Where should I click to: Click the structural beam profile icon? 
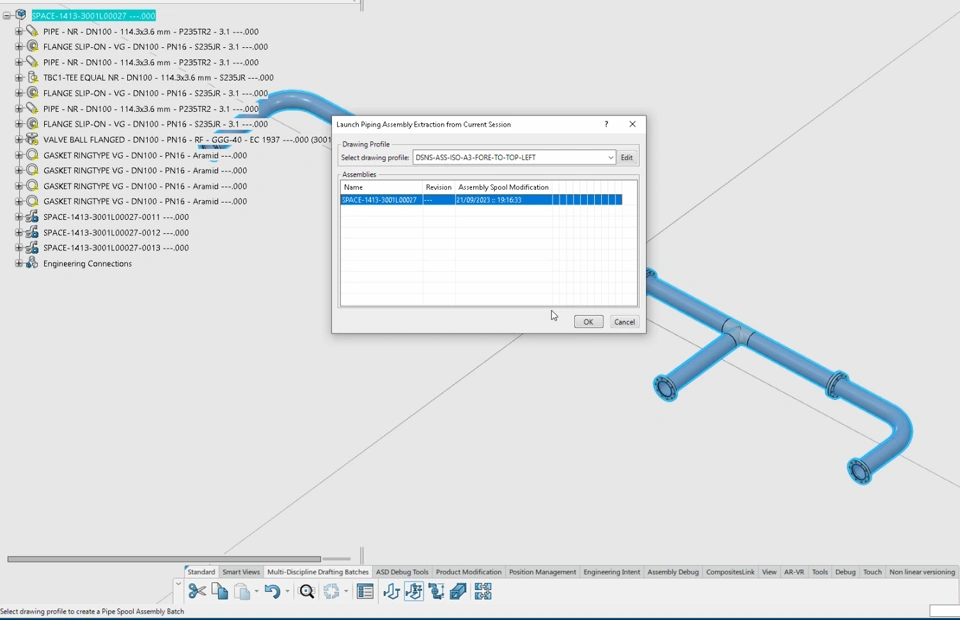click(x=458, y=591)
